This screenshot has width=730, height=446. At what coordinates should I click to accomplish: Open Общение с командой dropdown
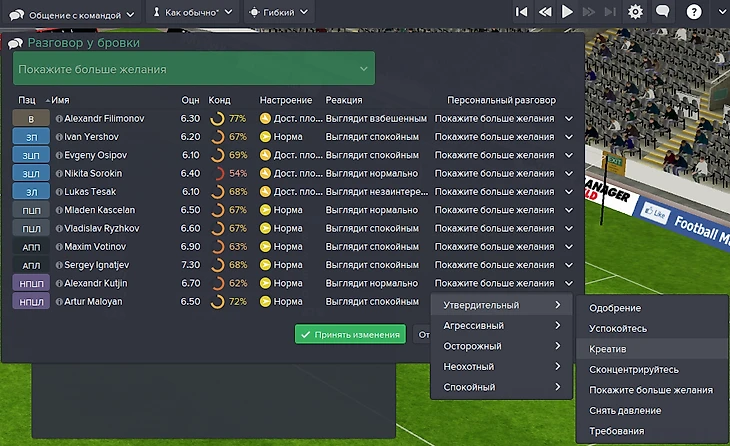point(72,15)
